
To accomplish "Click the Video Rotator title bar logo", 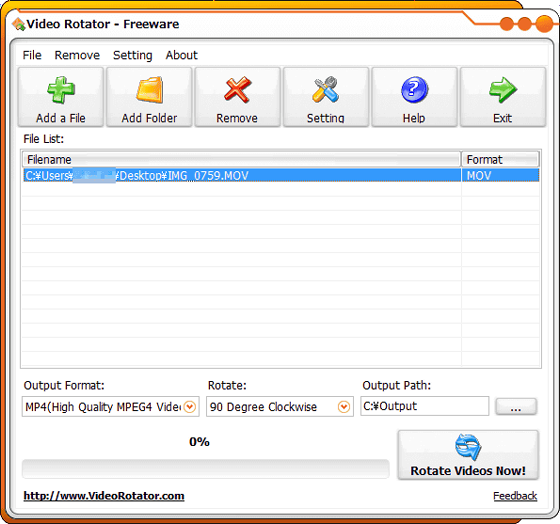I will [19, 24].
